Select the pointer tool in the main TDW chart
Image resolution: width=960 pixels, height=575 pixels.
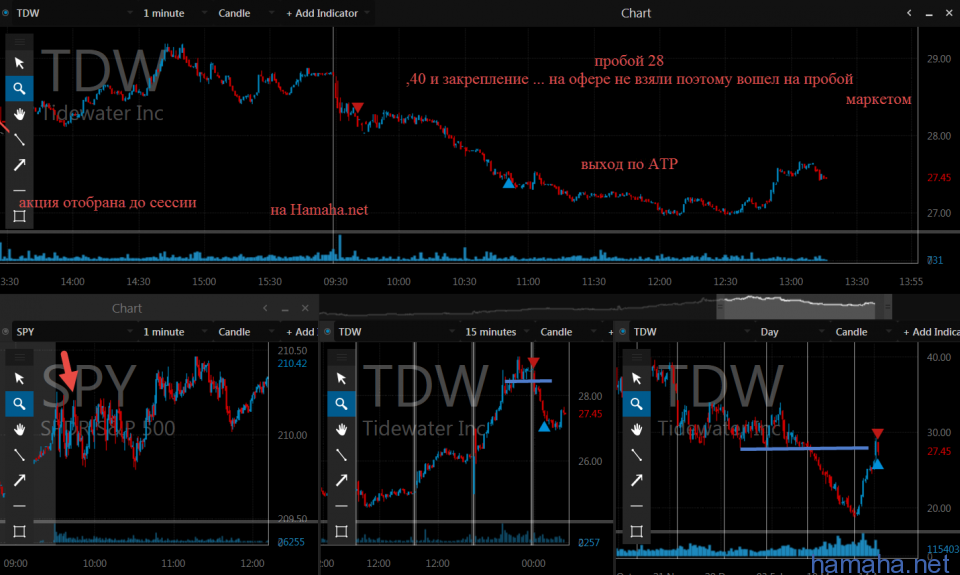tap(19, 63)
